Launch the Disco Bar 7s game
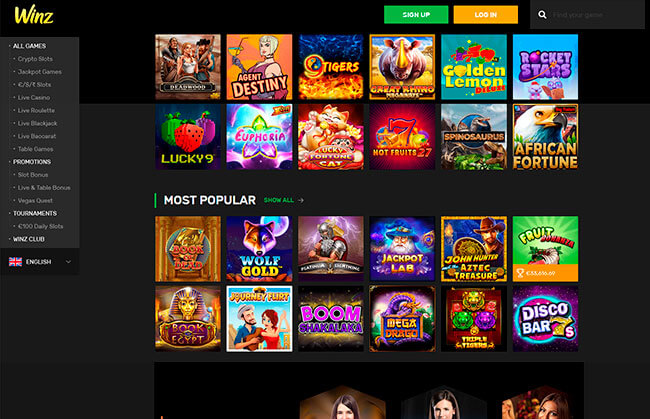The width and height of the screenshot is (650, 419). click(545, 319)
